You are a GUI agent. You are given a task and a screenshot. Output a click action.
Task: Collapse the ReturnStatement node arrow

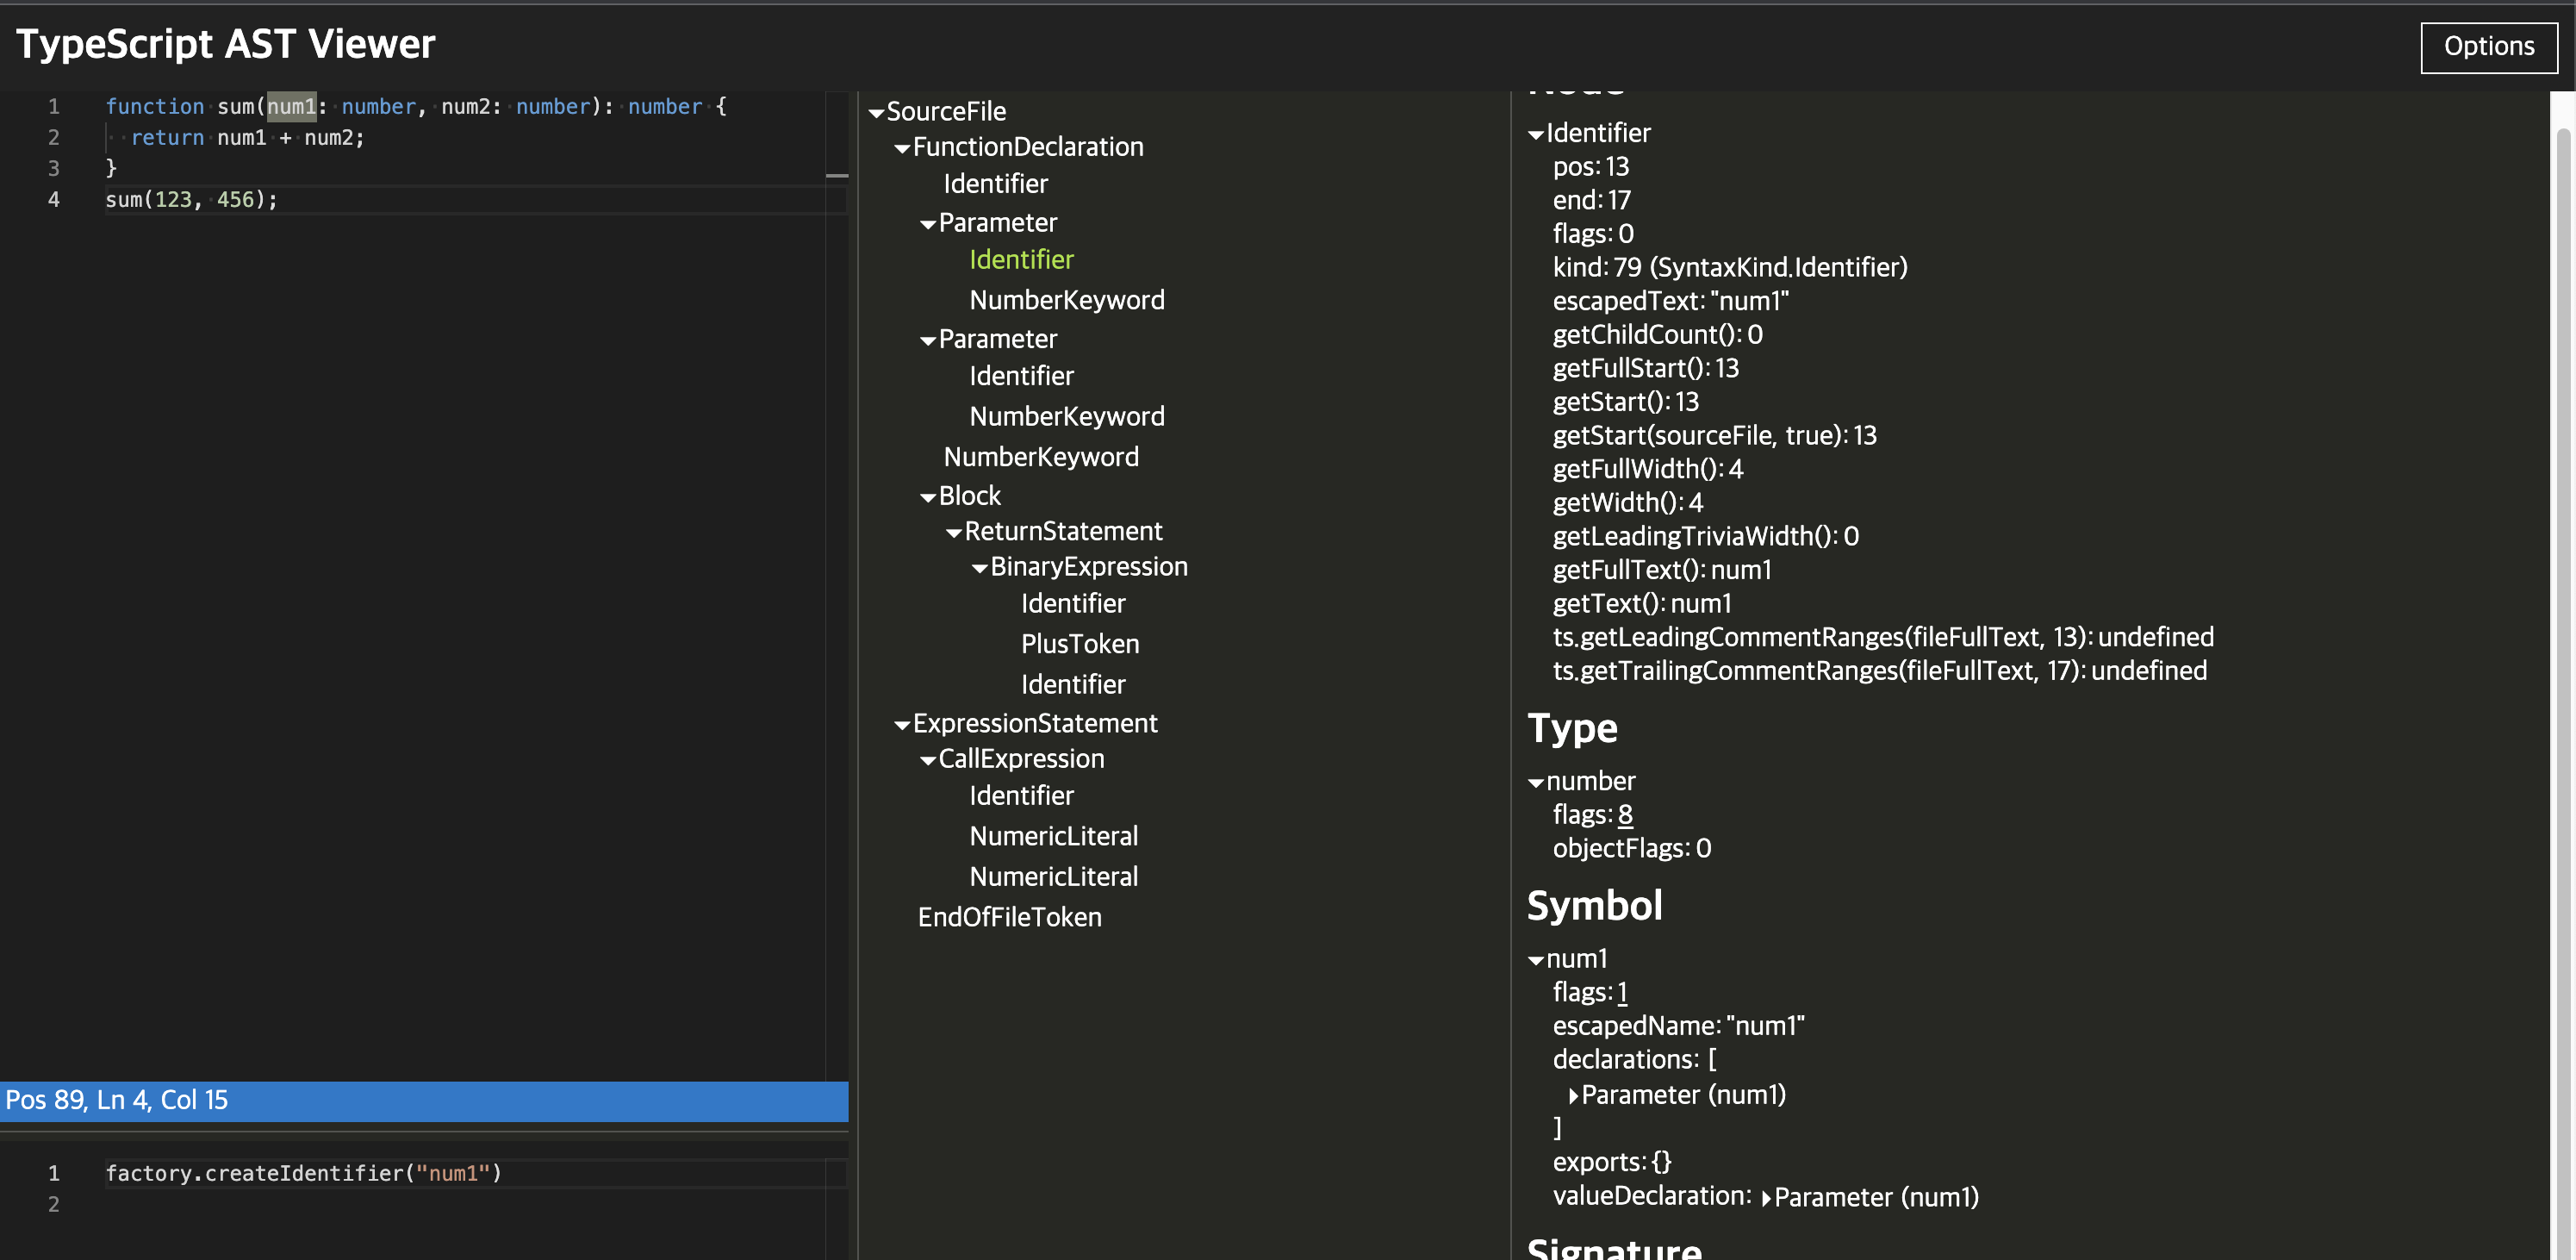[x=954, y=533]
